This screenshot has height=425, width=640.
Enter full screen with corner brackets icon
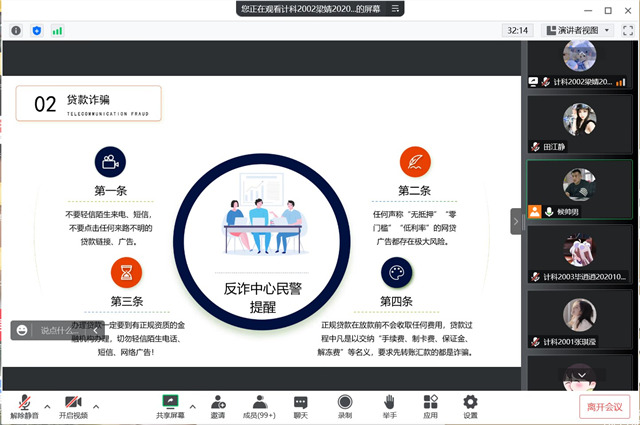tap(628, 31)
